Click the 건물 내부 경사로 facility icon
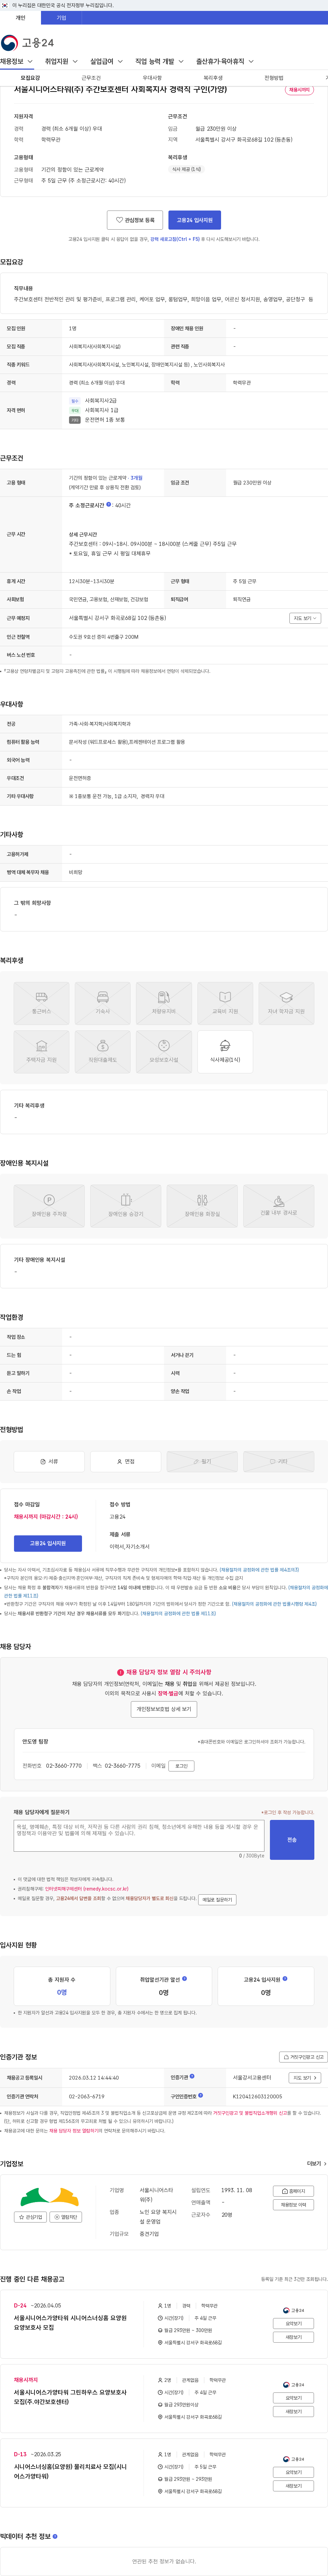This screenshot has width=328, height=2576. (x=279, y=1206)
